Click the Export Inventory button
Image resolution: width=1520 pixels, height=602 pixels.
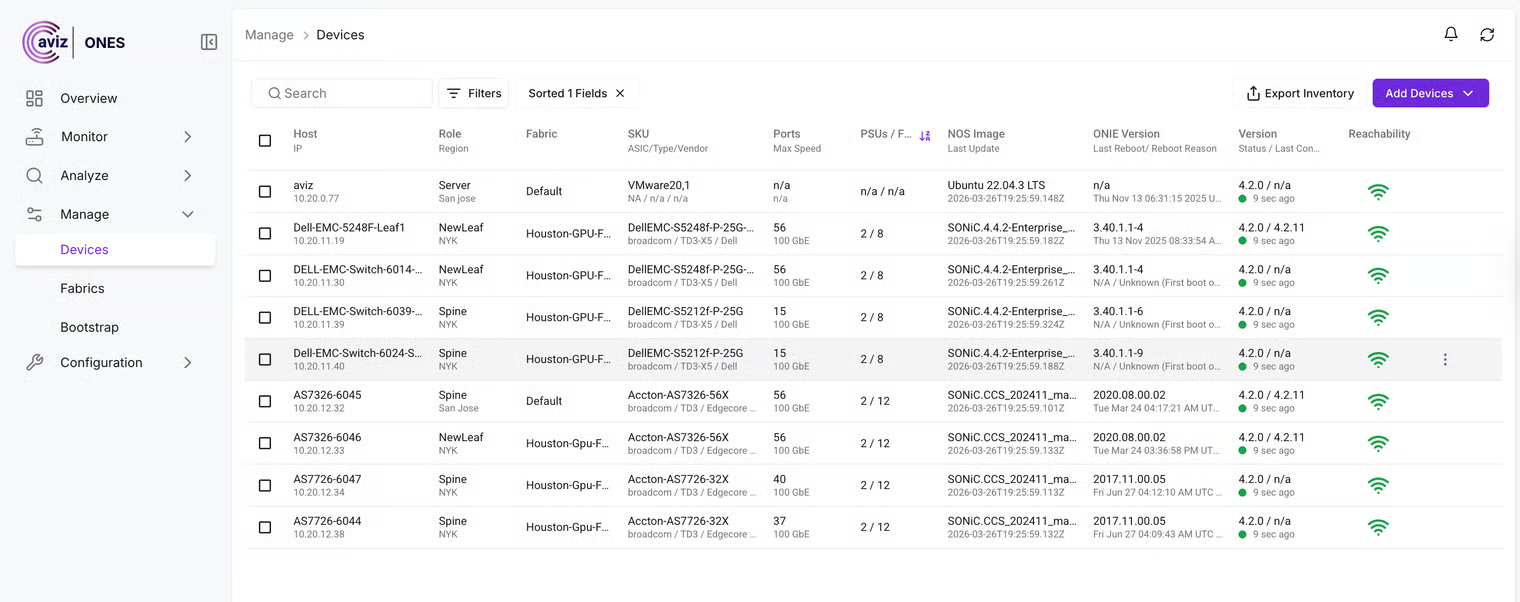click(x=1298, y=94)
